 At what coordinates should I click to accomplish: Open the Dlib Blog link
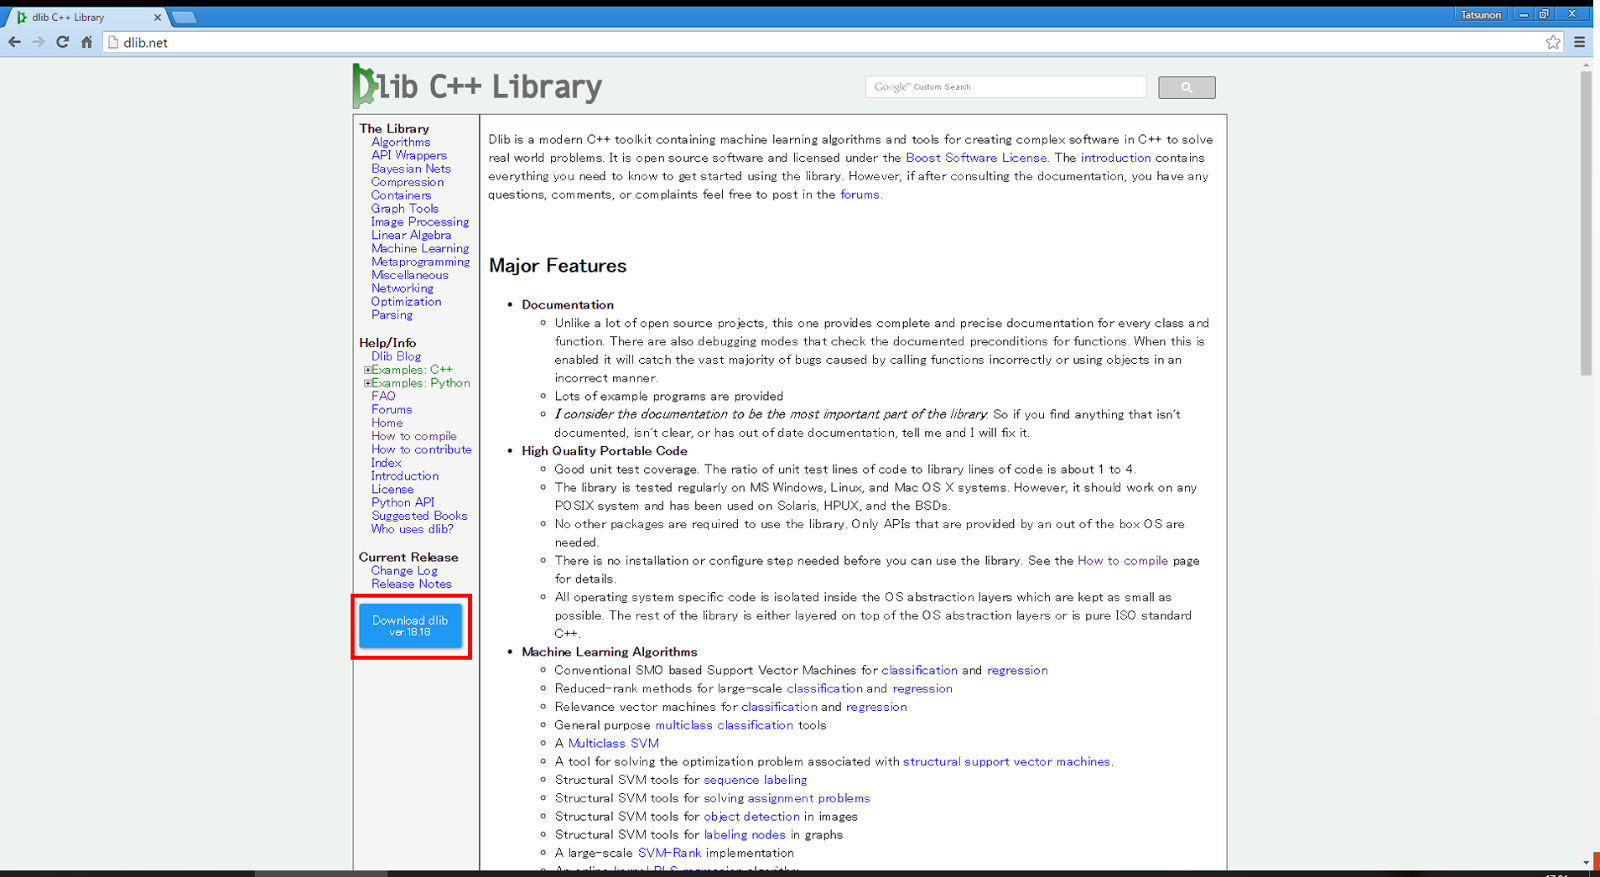(x=396, y=356)
